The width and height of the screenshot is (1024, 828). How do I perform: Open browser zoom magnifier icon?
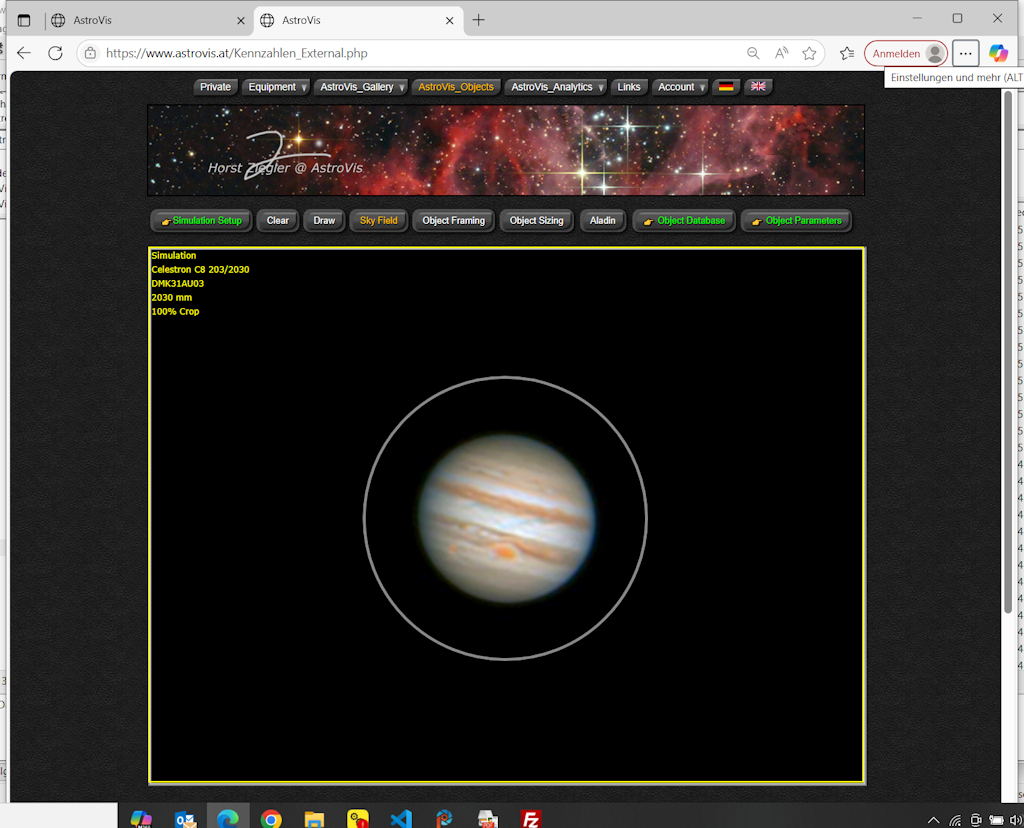coord(753,53)
